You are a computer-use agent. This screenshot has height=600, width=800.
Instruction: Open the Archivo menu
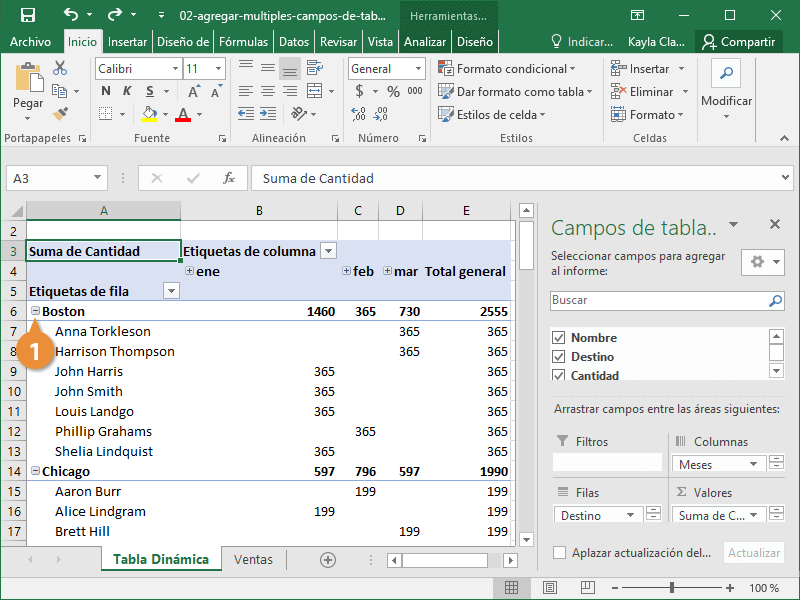pyautogui.click(x=30, y=42)
